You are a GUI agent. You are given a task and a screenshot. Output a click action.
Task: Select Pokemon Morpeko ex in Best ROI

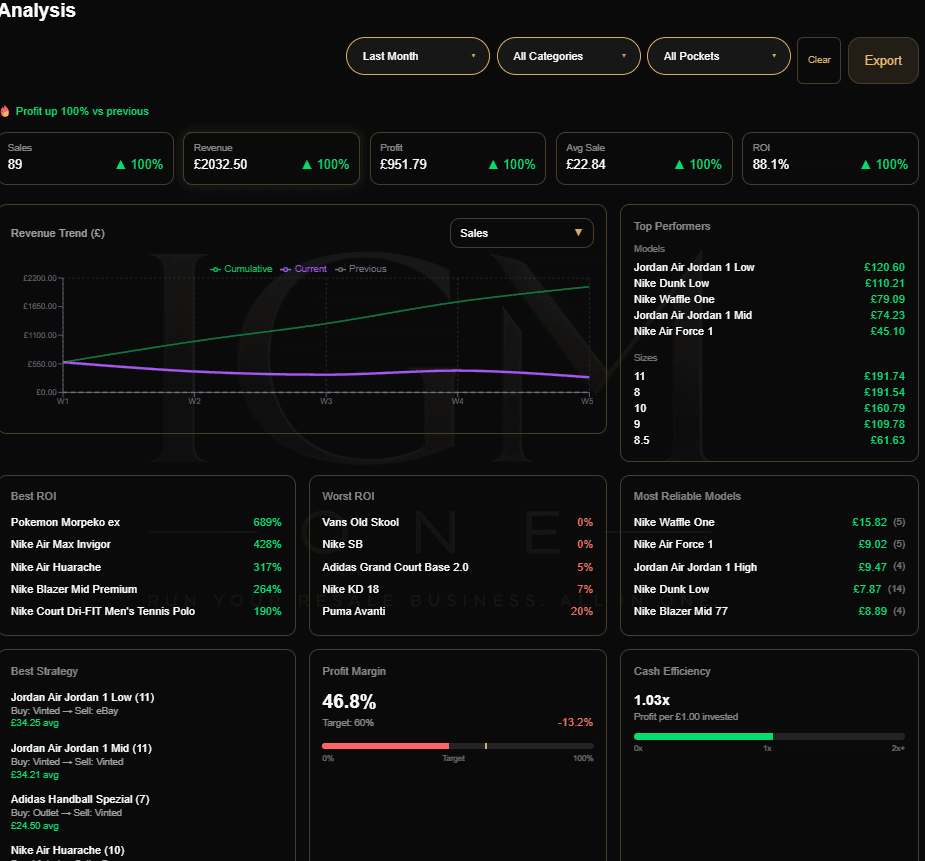(146, 522)
